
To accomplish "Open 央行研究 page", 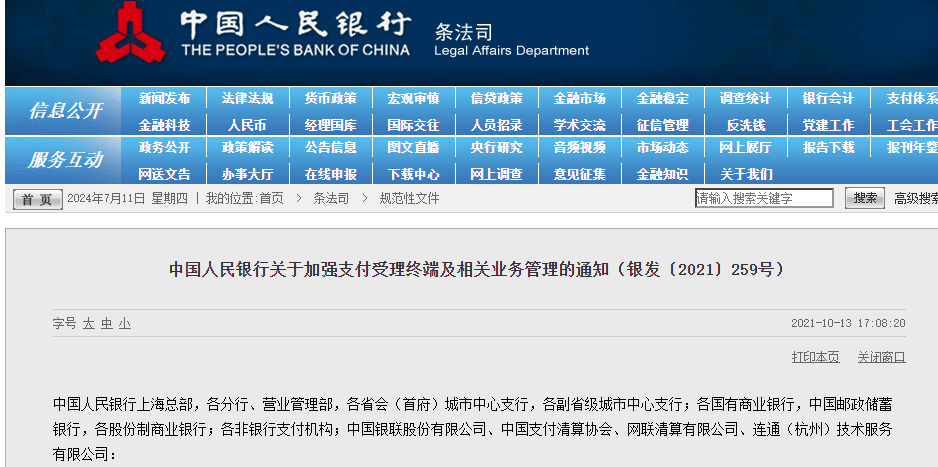I will tap(497, 147).
